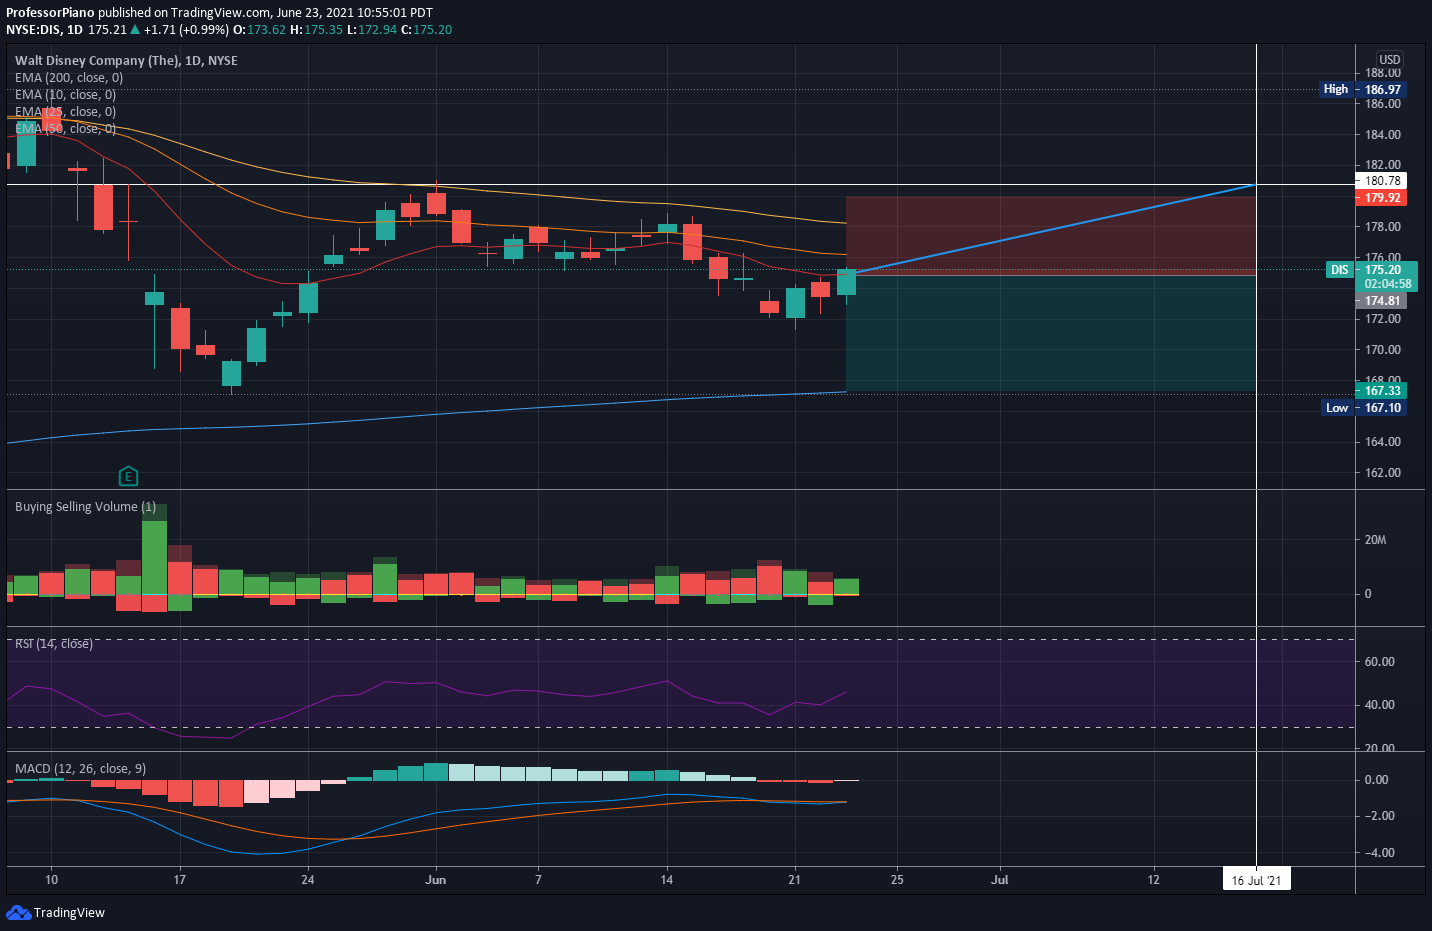Click the 60.00 RSI axis label
This screenshot has height=931, width=1432.
1379,662
